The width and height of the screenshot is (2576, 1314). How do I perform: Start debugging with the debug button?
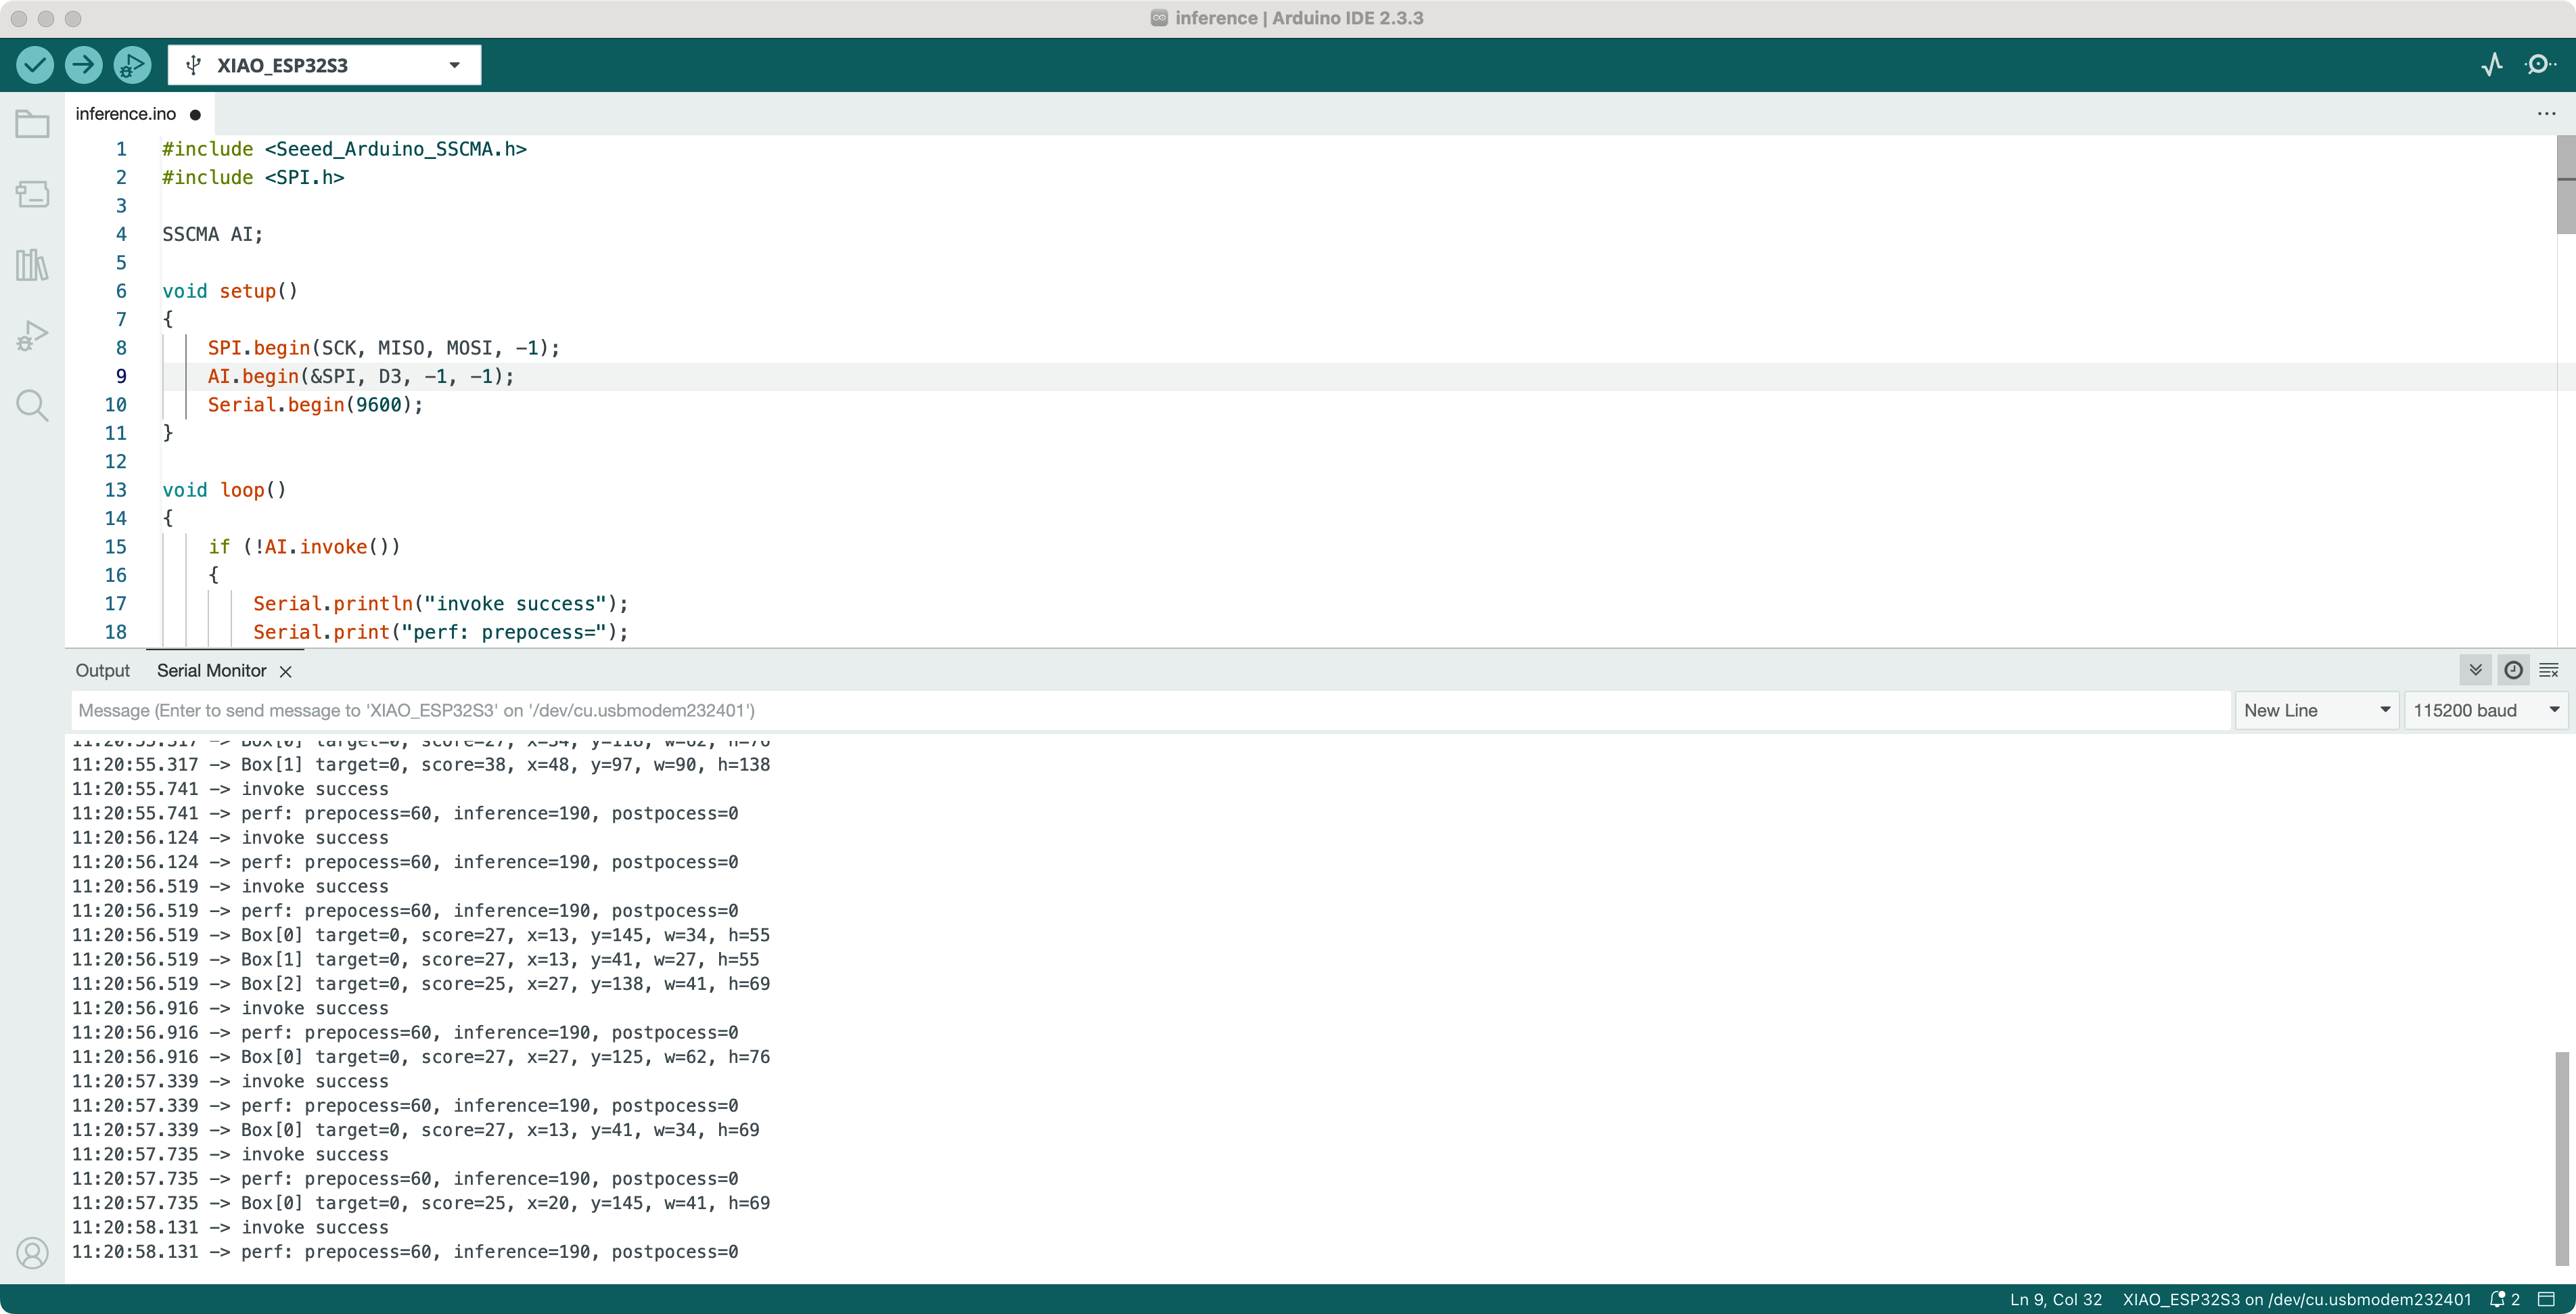tap(132, 65)
